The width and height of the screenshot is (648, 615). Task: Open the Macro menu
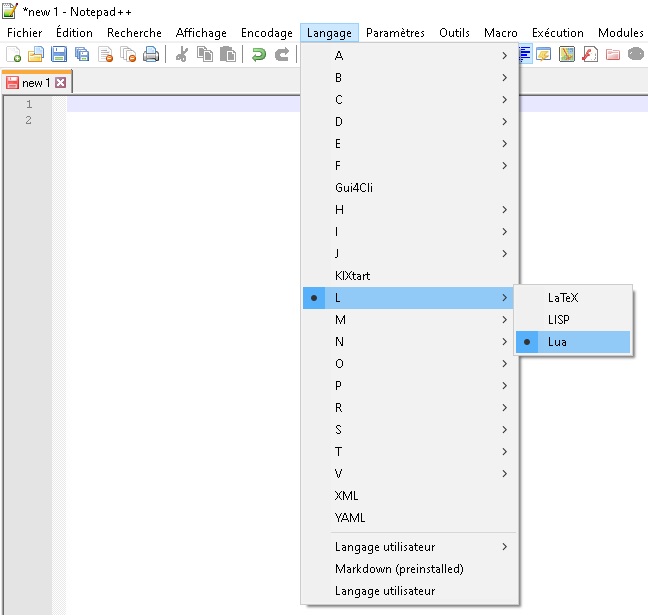pos(501,33)
